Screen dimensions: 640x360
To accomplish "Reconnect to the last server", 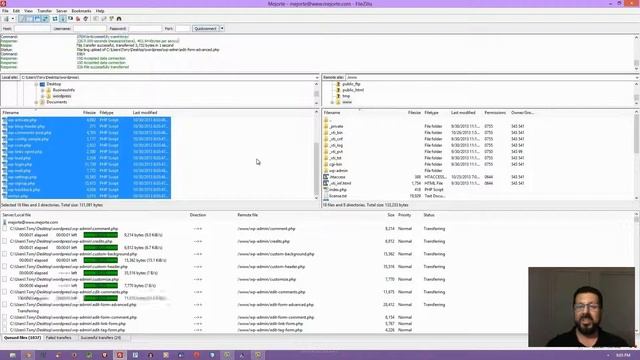I will coord(86,19).
